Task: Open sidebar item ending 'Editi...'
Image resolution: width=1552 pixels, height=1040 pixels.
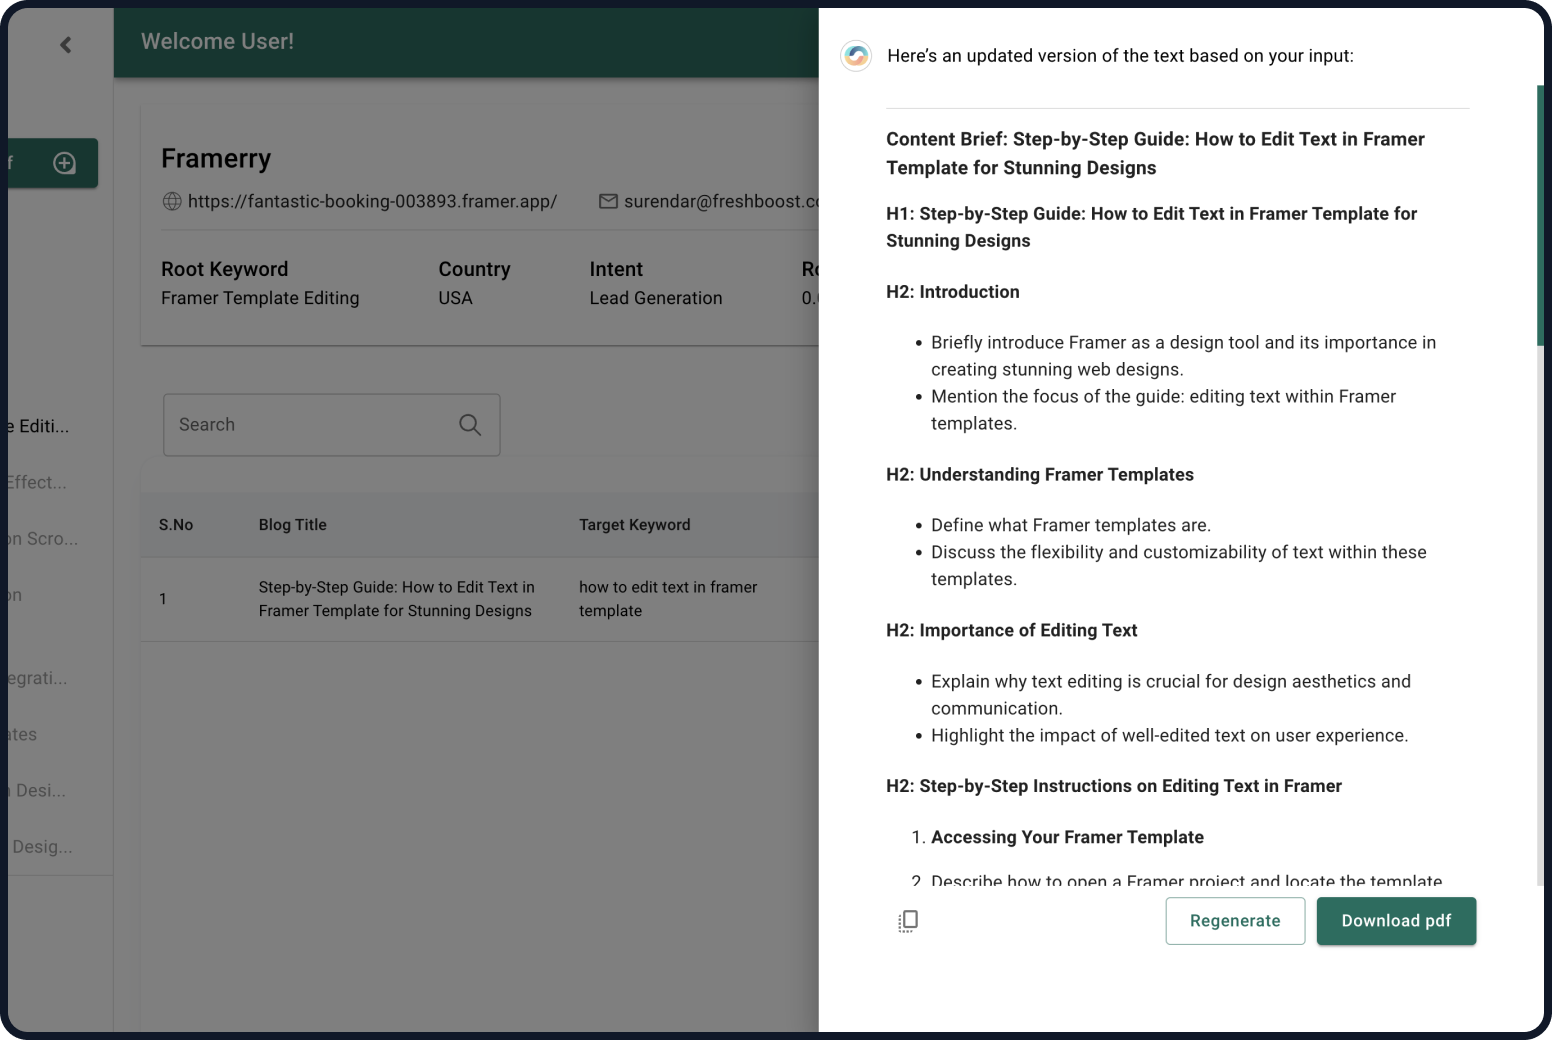Action: pyautogui.click(x=40, y=426)
